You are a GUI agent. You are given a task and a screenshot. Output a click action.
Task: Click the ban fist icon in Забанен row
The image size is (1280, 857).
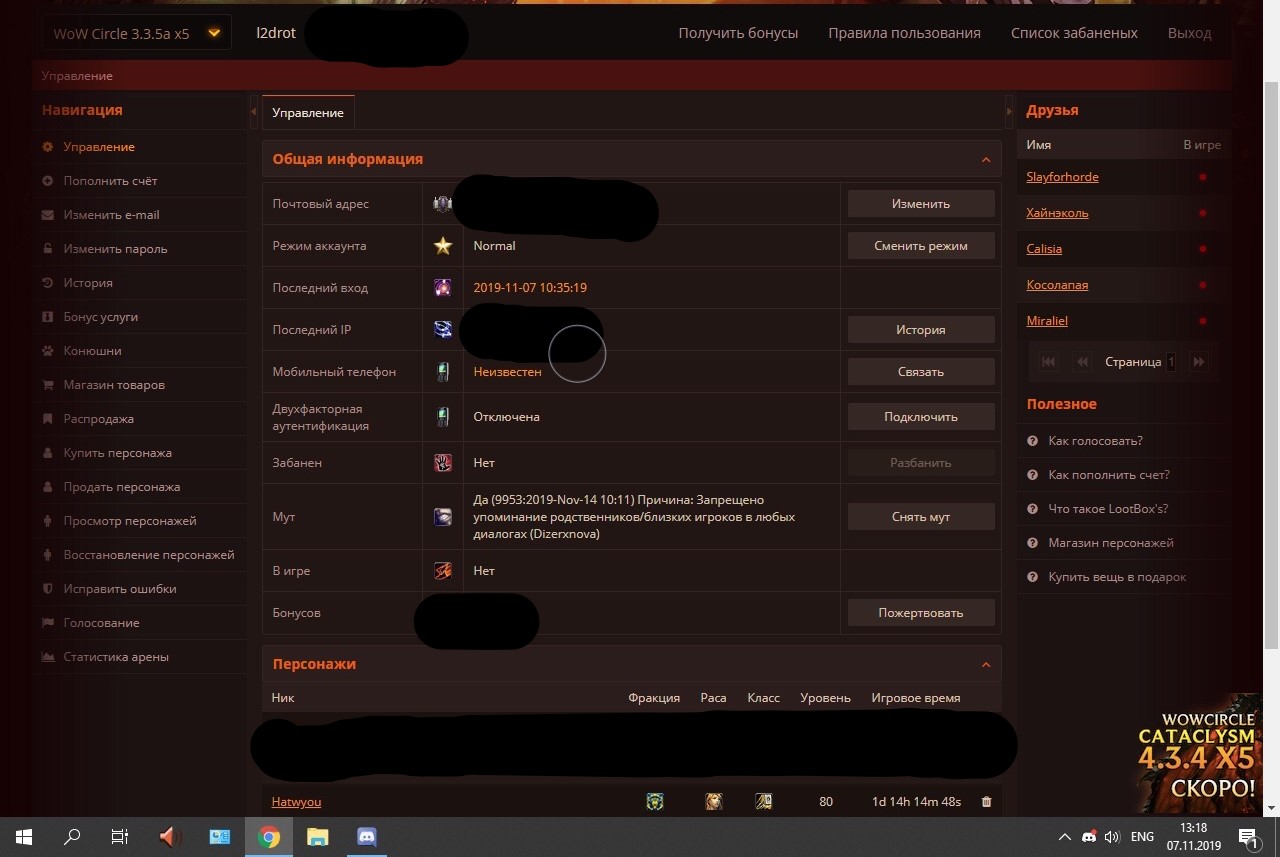pyautogui.click(x=443, y=463)
